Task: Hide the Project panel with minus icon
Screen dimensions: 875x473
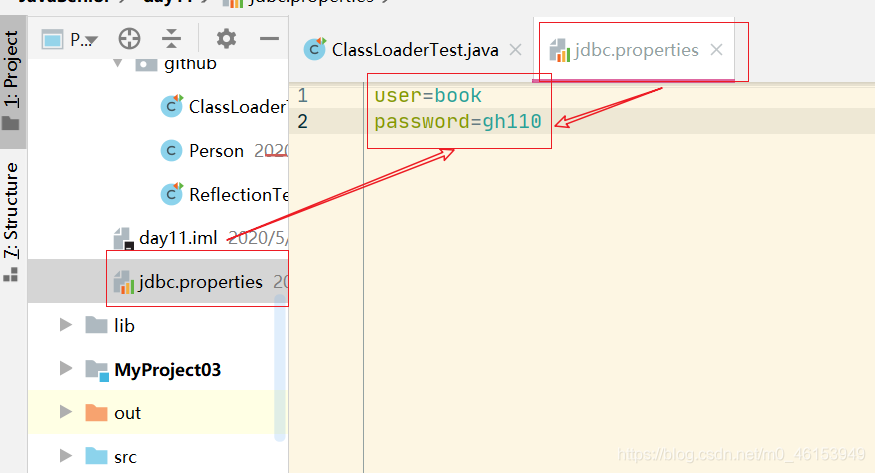Action: (x=269, y=38)
